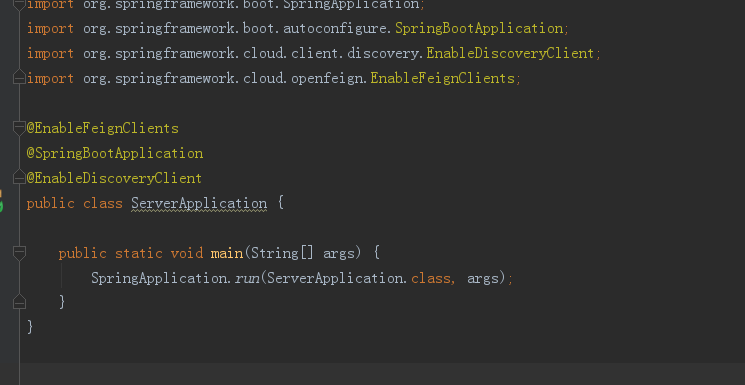This screenshot has width=745, height=385.
Task: Click org.springframework.cloud.client.discovery package in import
Action: [251, 53]
